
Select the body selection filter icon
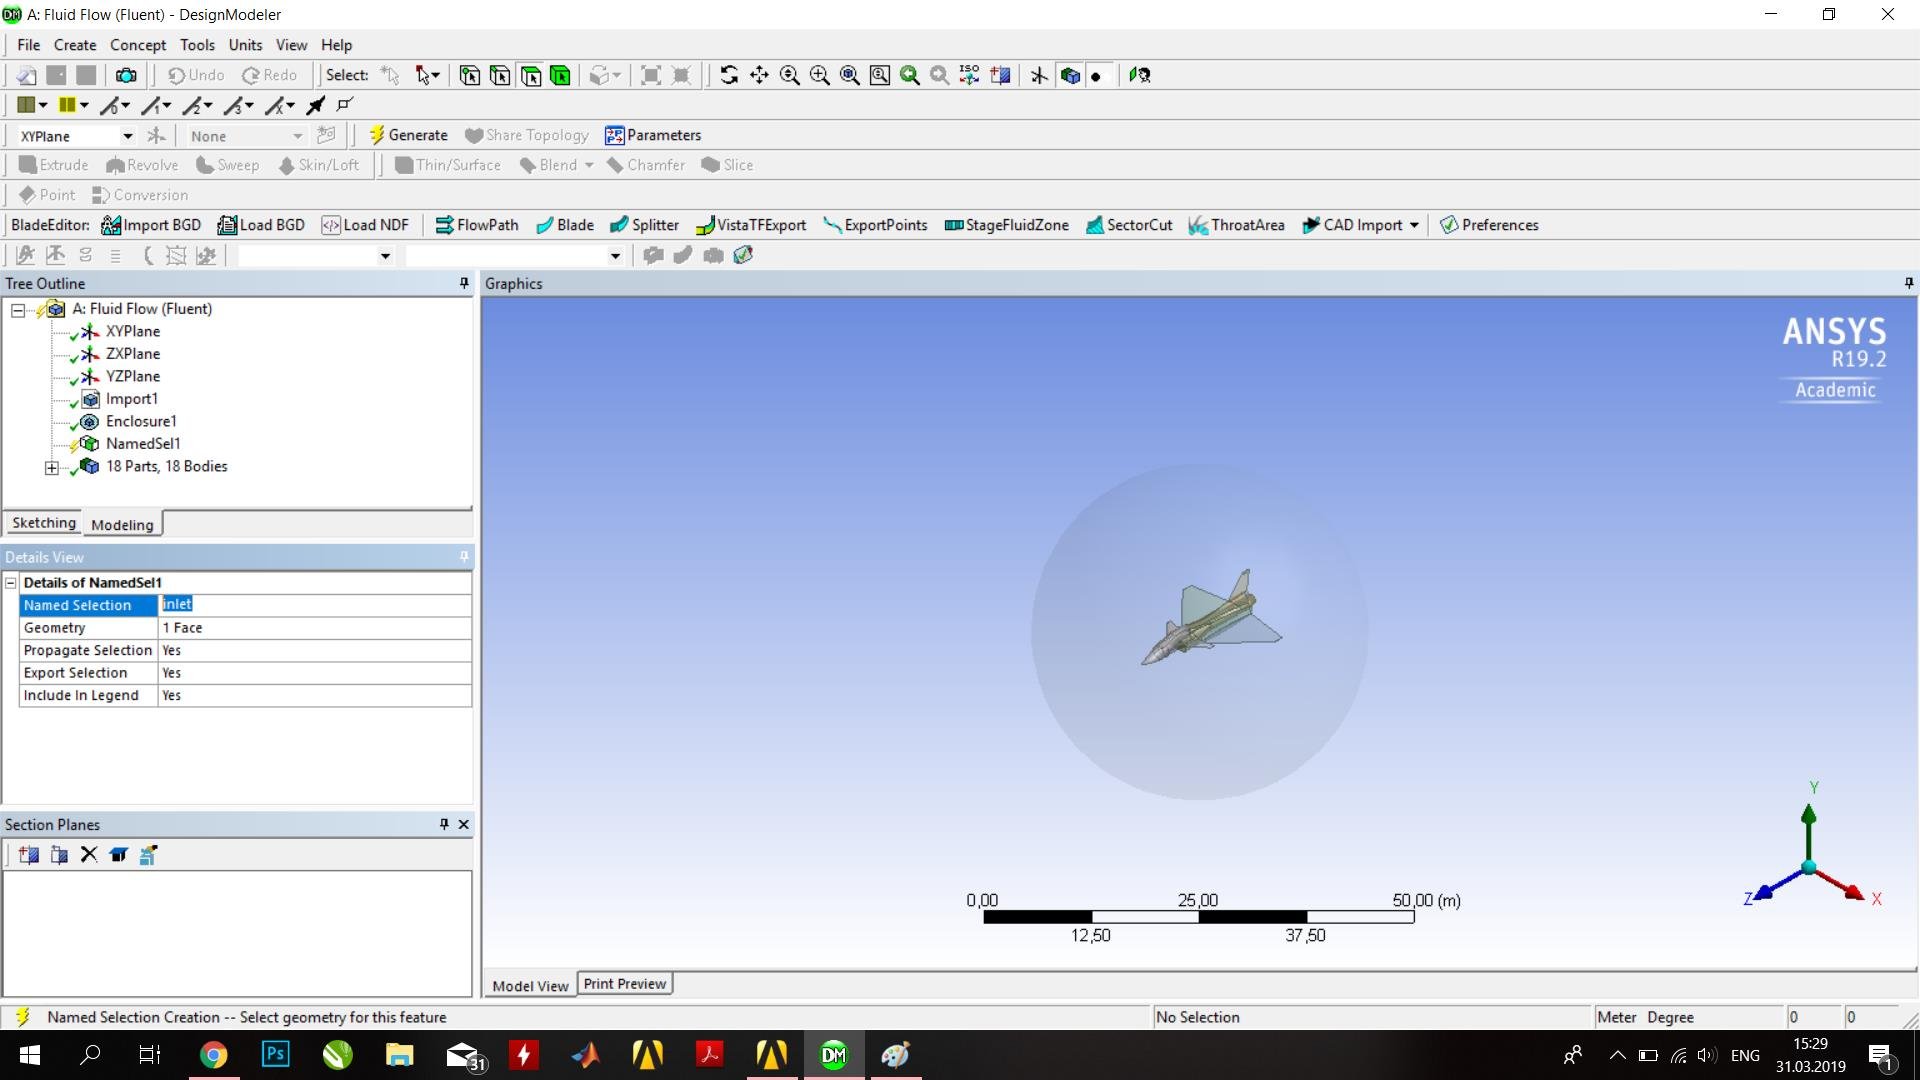[x=560, y=75]
